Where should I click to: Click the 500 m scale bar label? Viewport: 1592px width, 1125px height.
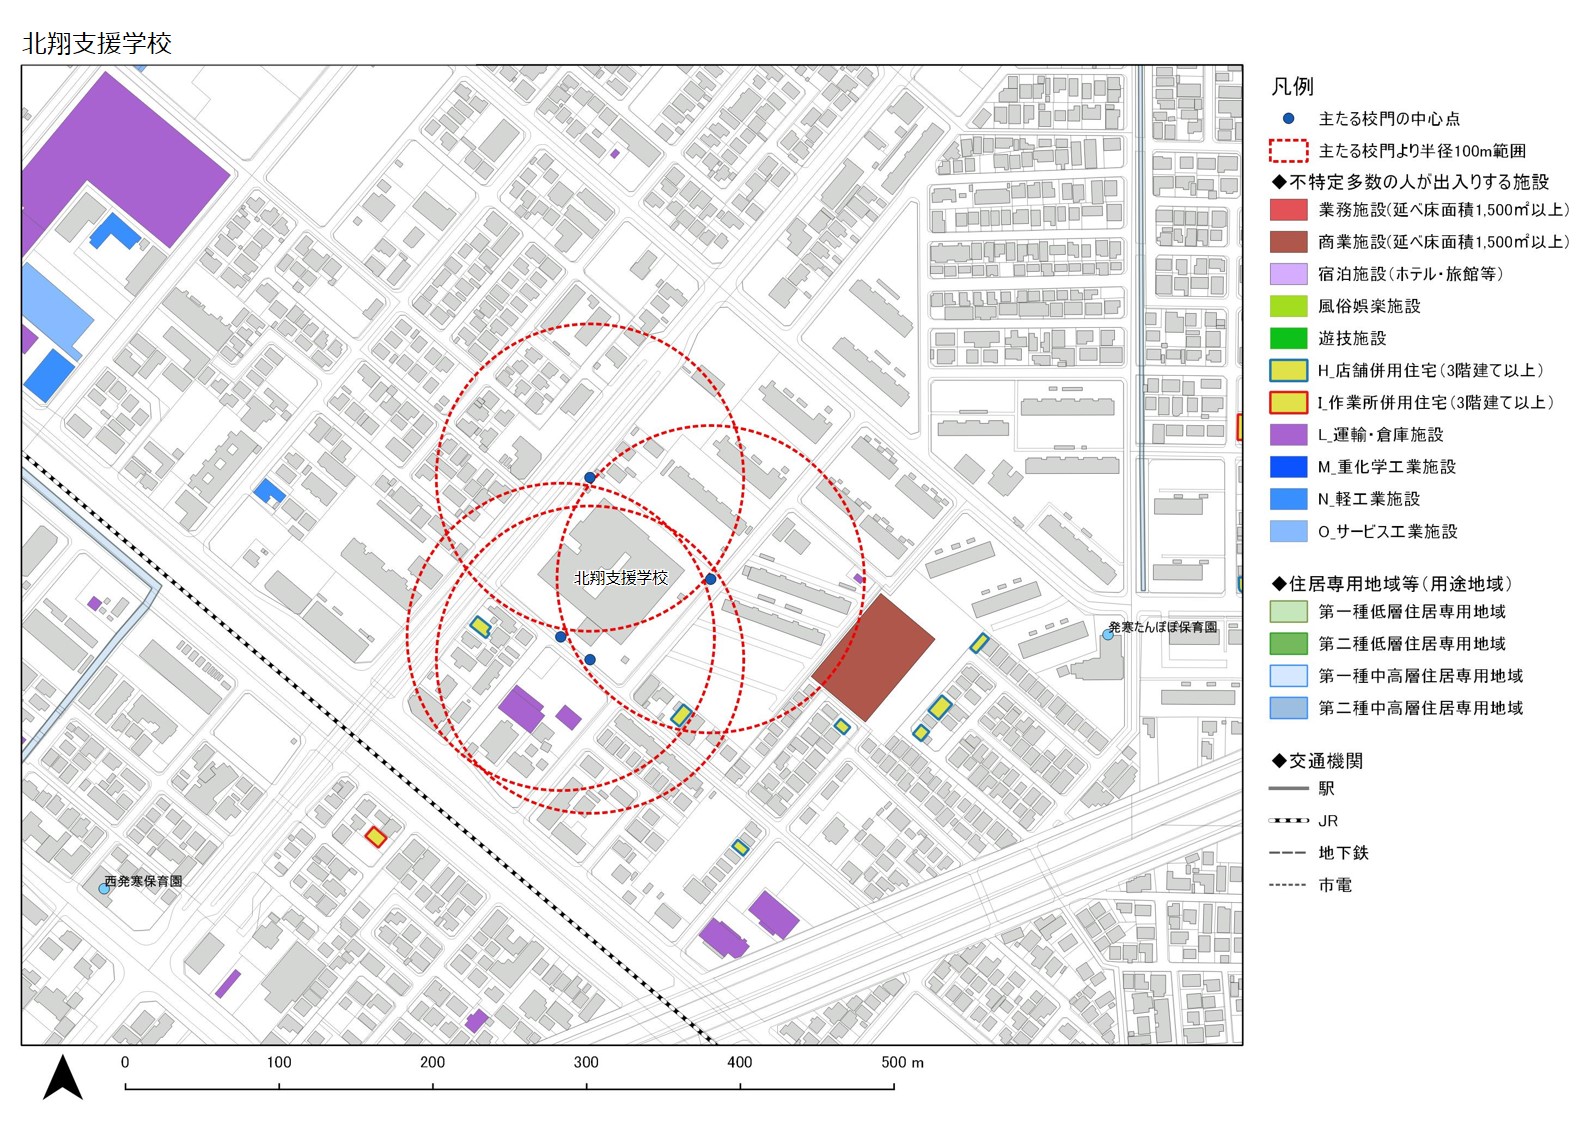pyautogui.click(x=902, y=1062)
